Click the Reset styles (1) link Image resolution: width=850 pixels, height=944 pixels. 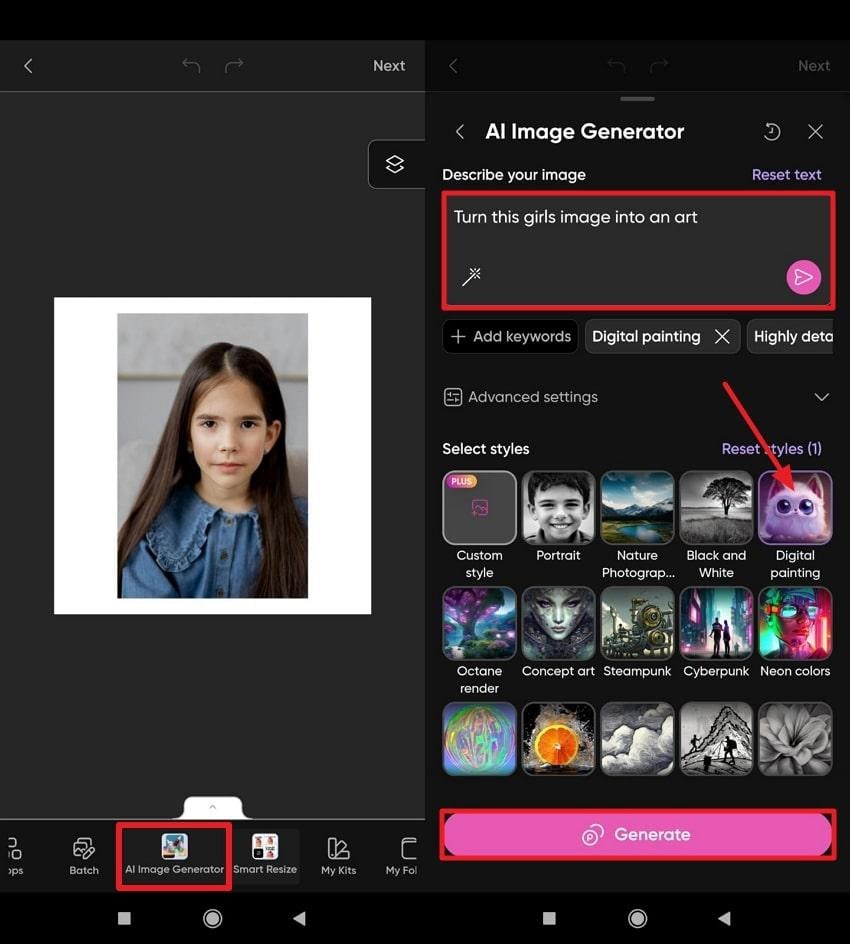(771, 449)
